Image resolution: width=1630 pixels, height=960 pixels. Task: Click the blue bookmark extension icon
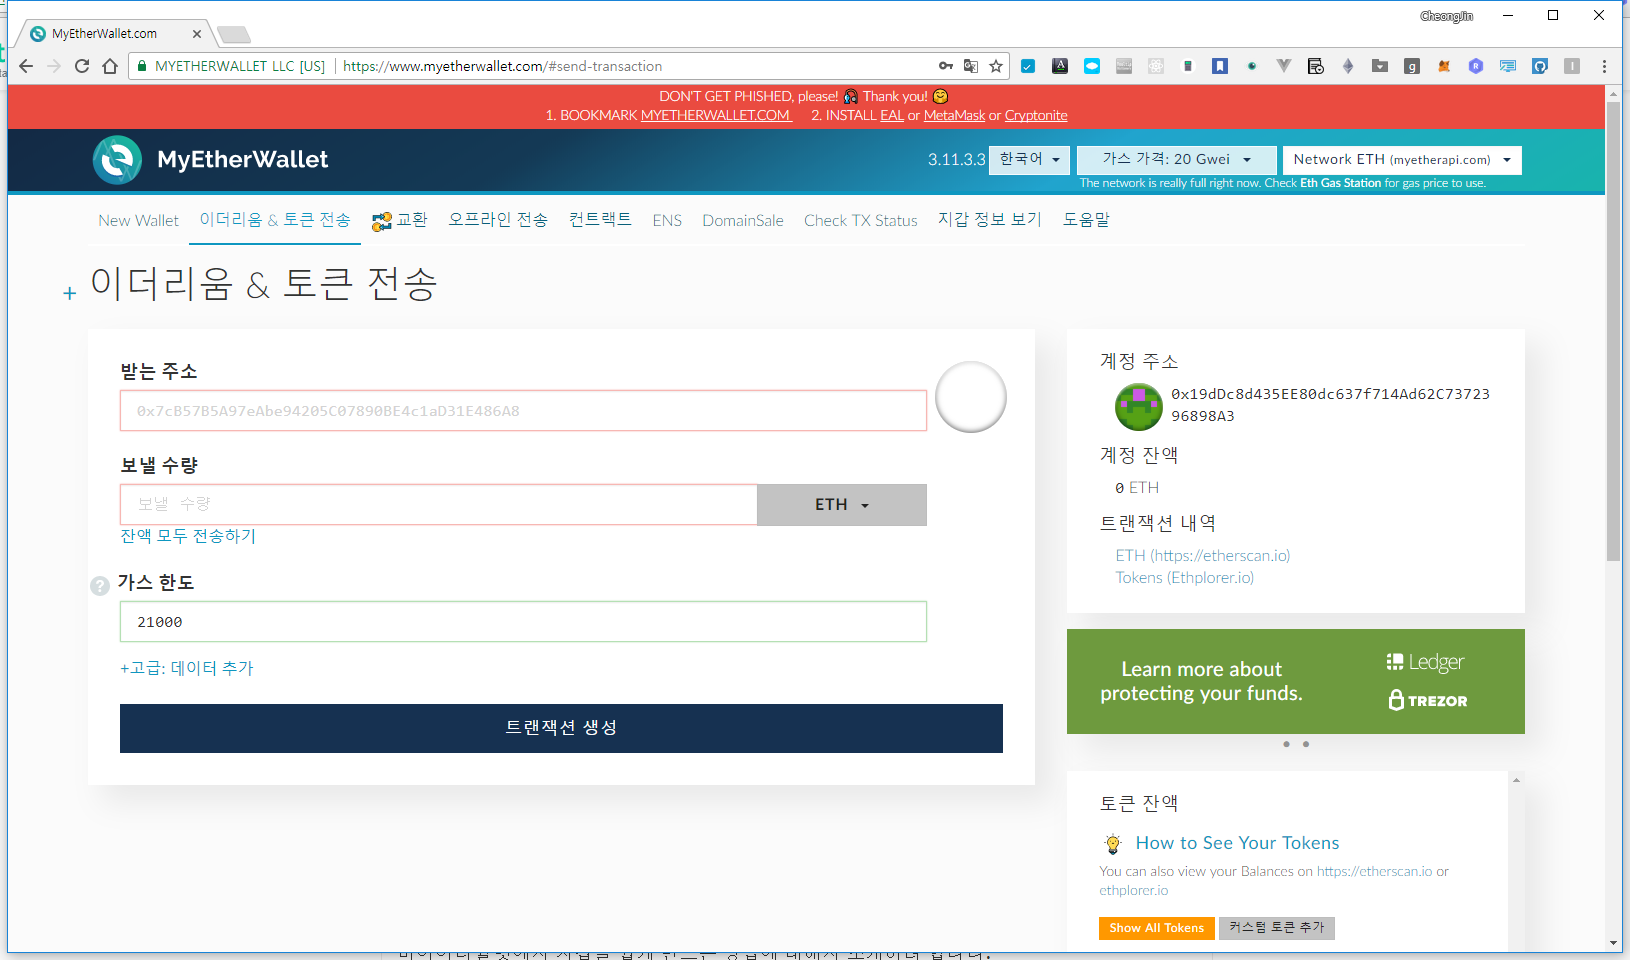(1220, 66)
